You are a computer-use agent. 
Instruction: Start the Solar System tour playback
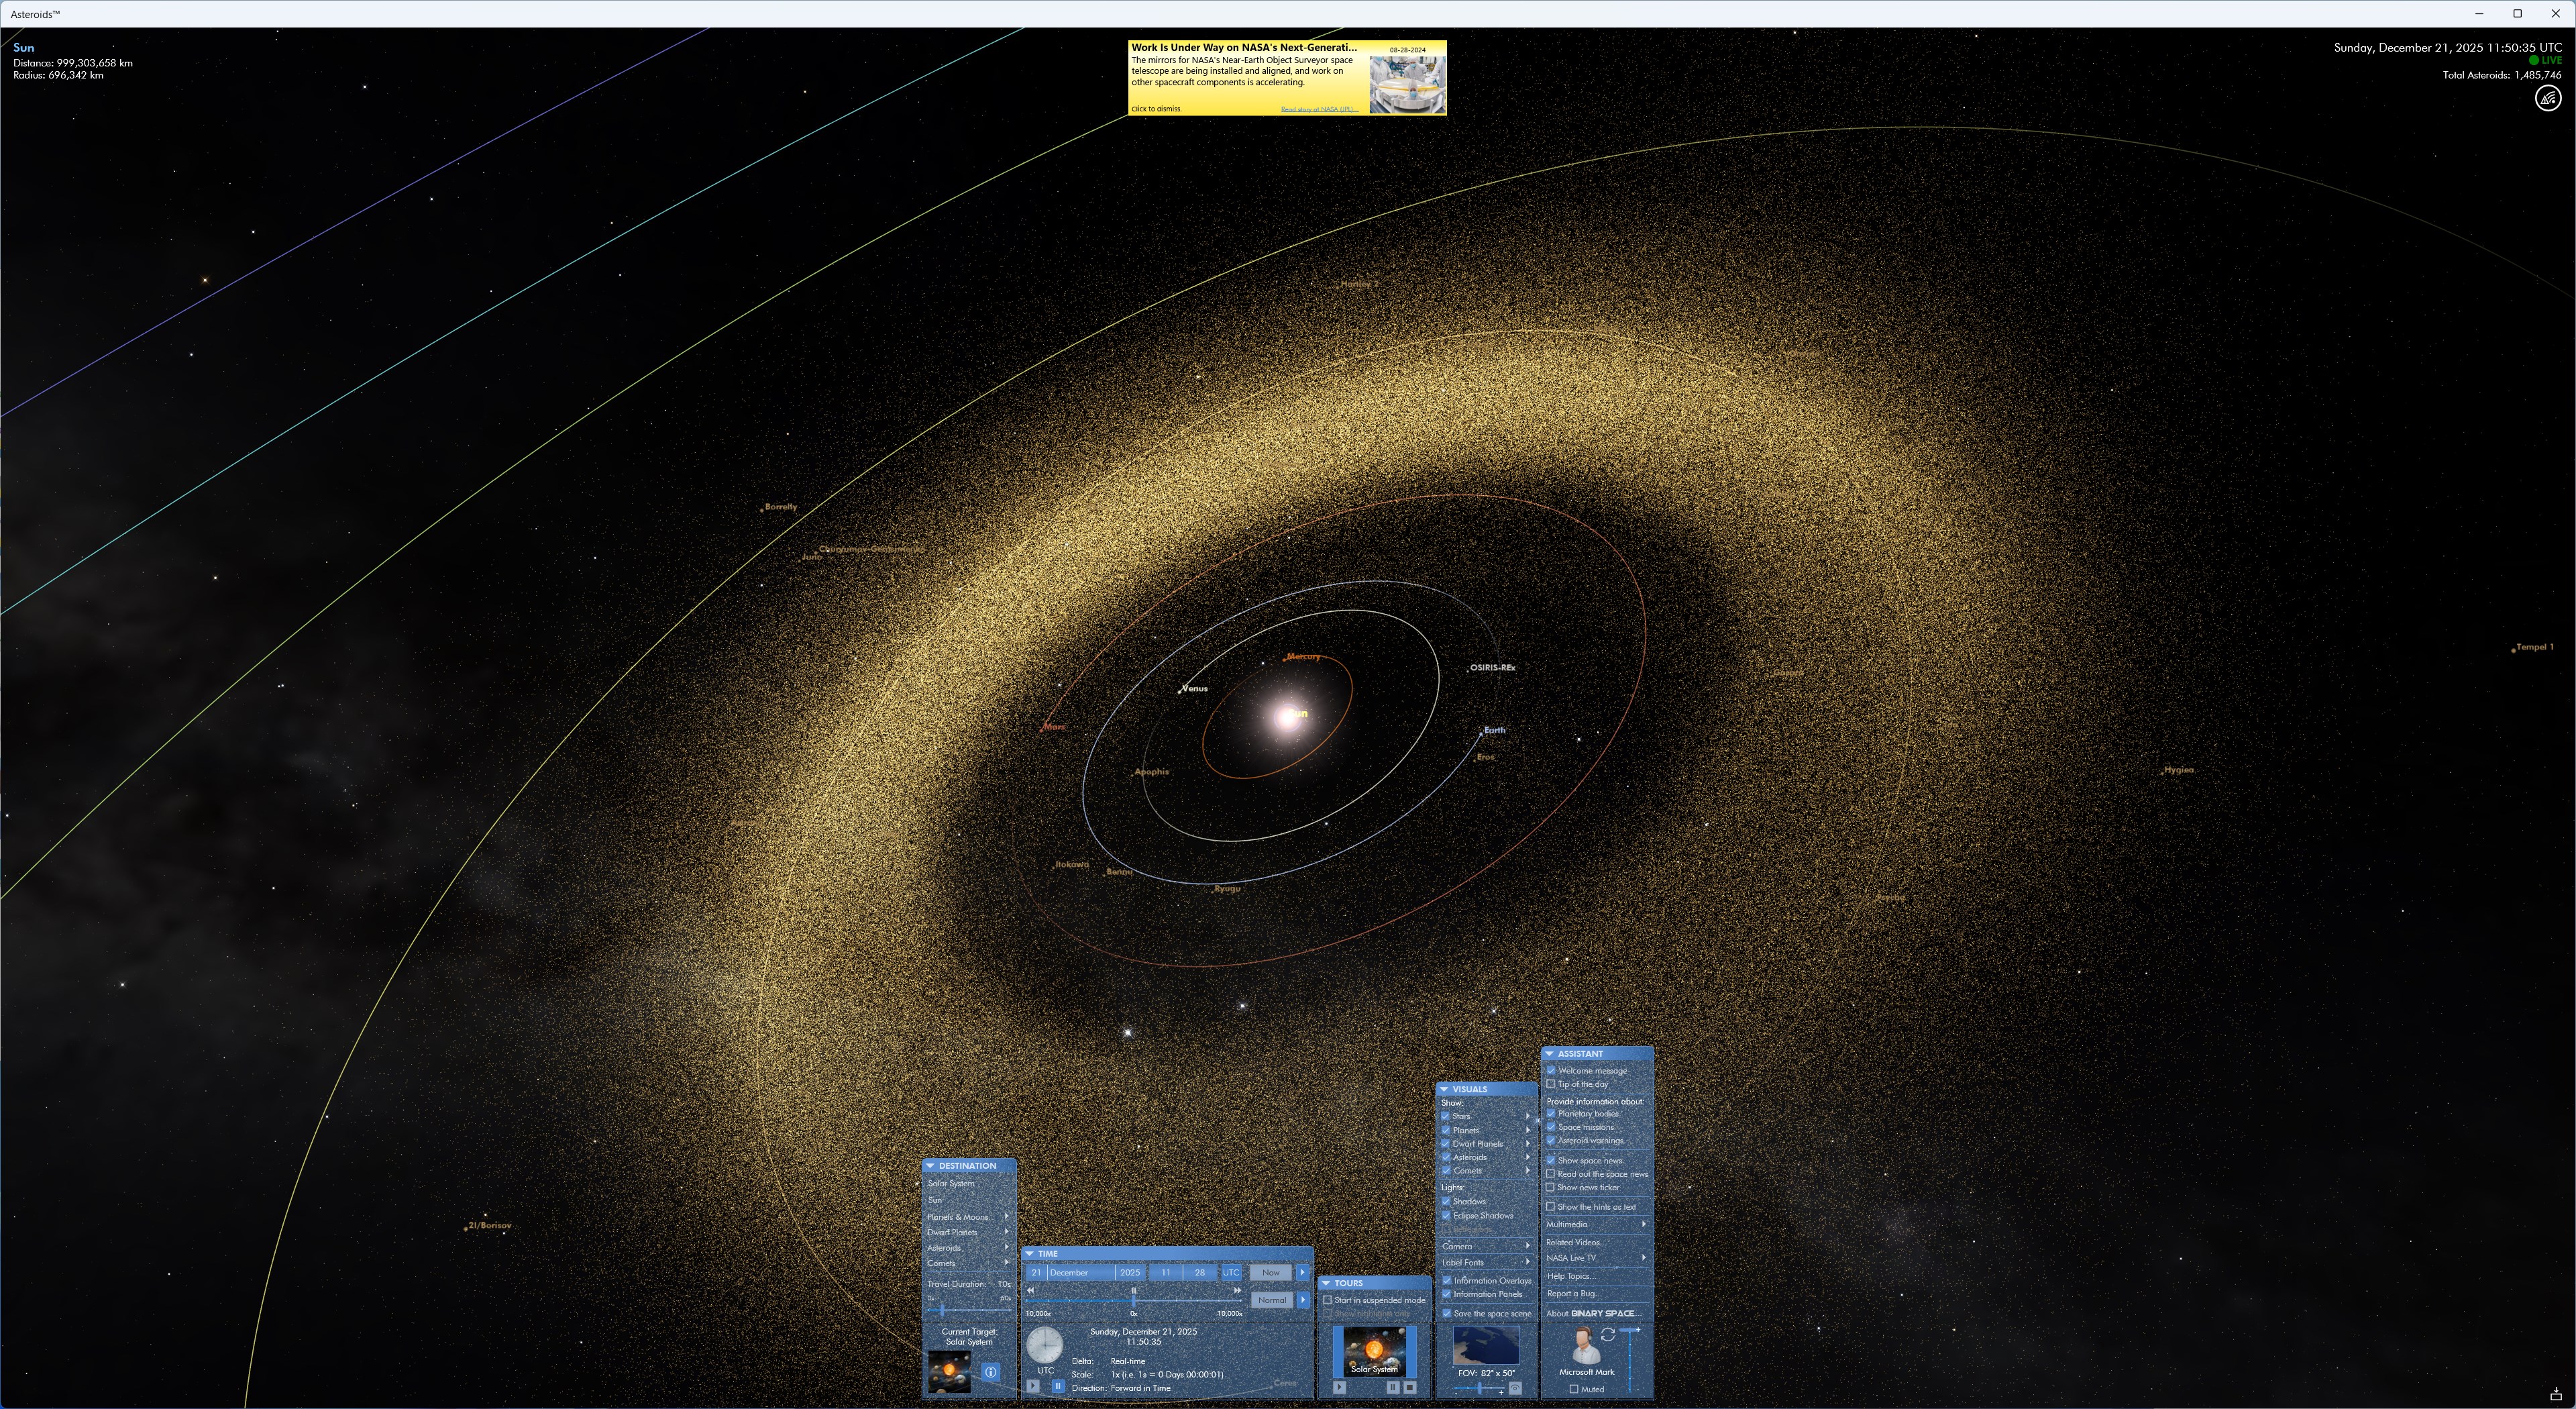click(x=1340, y=1387)
